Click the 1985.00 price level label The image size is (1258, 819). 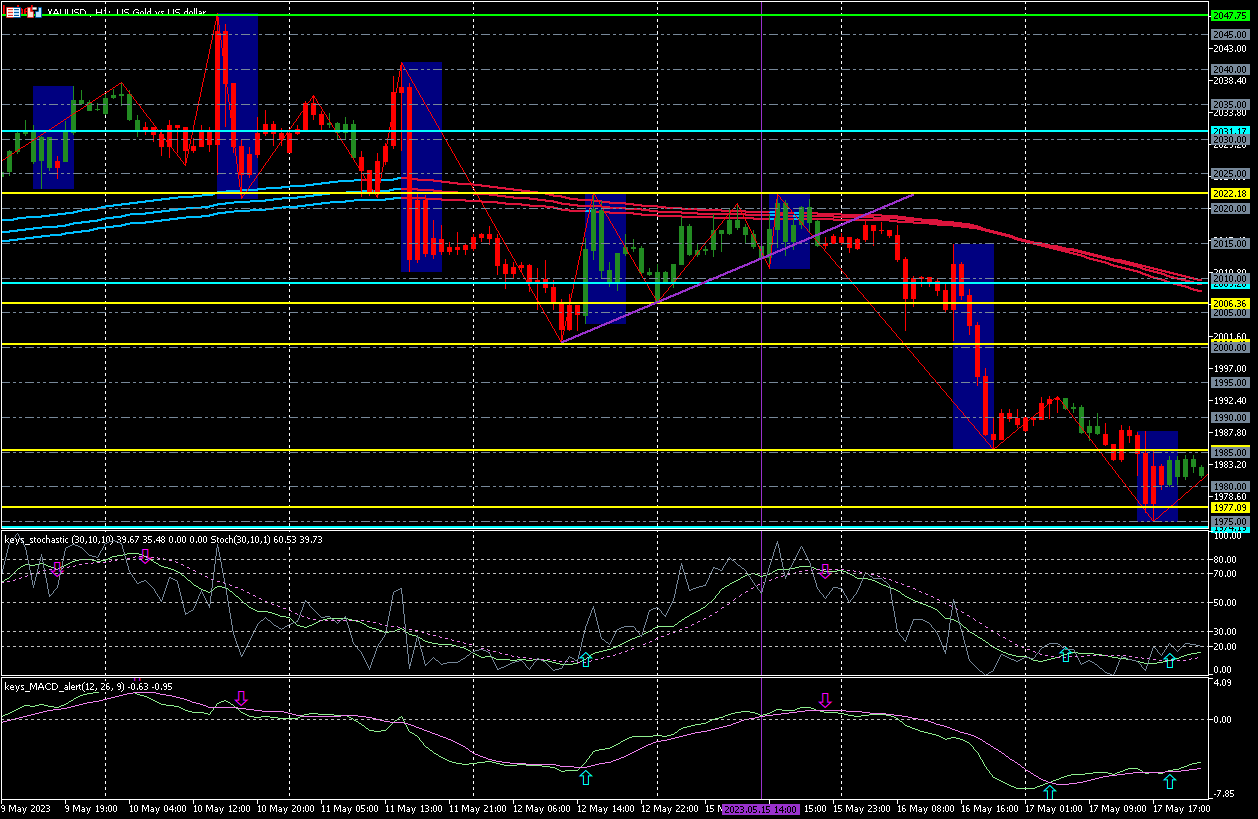[1228, 452]
